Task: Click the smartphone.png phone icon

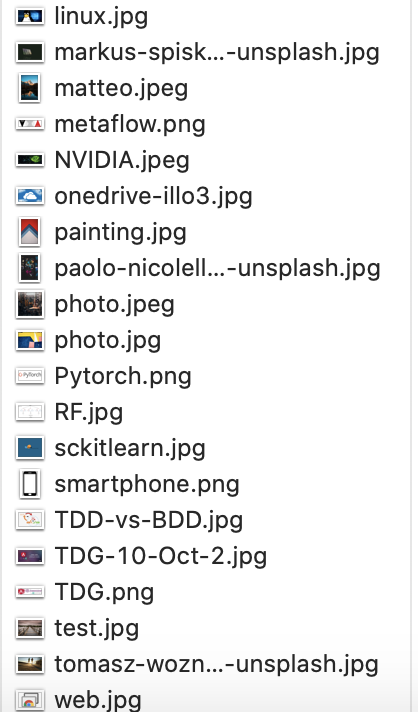Action: pos(30,484)
